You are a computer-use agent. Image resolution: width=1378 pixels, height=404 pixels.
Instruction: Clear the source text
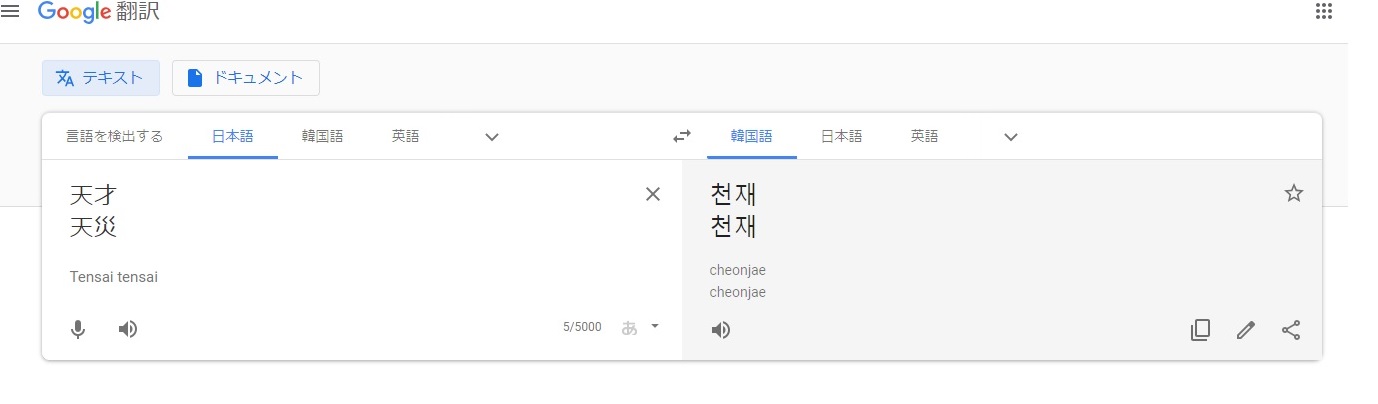653,194
